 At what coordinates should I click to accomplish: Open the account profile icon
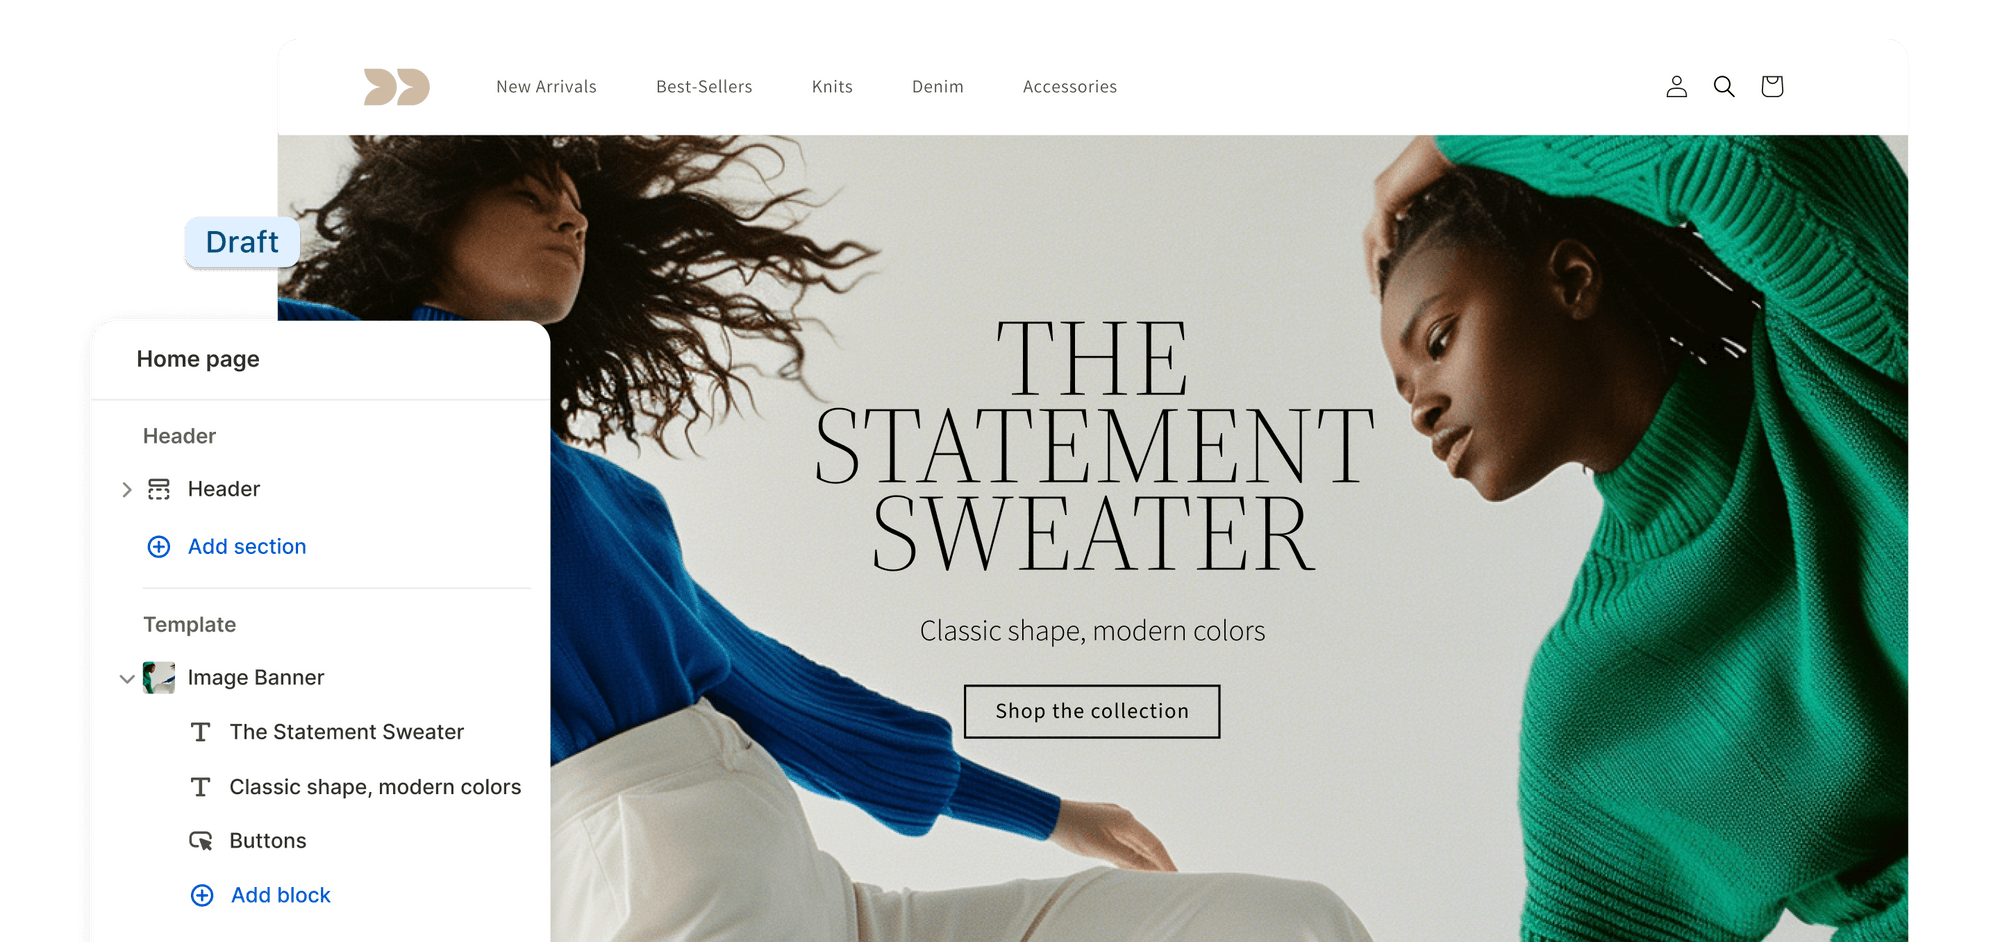point(1677,87)
